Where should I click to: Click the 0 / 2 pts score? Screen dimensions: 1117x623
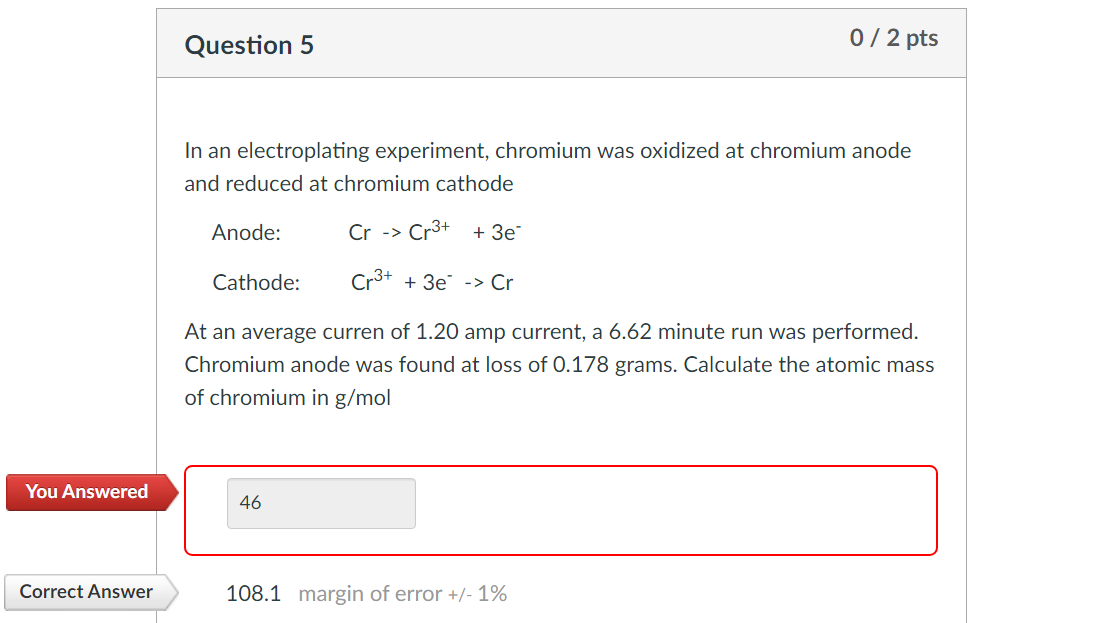[894, 38]
